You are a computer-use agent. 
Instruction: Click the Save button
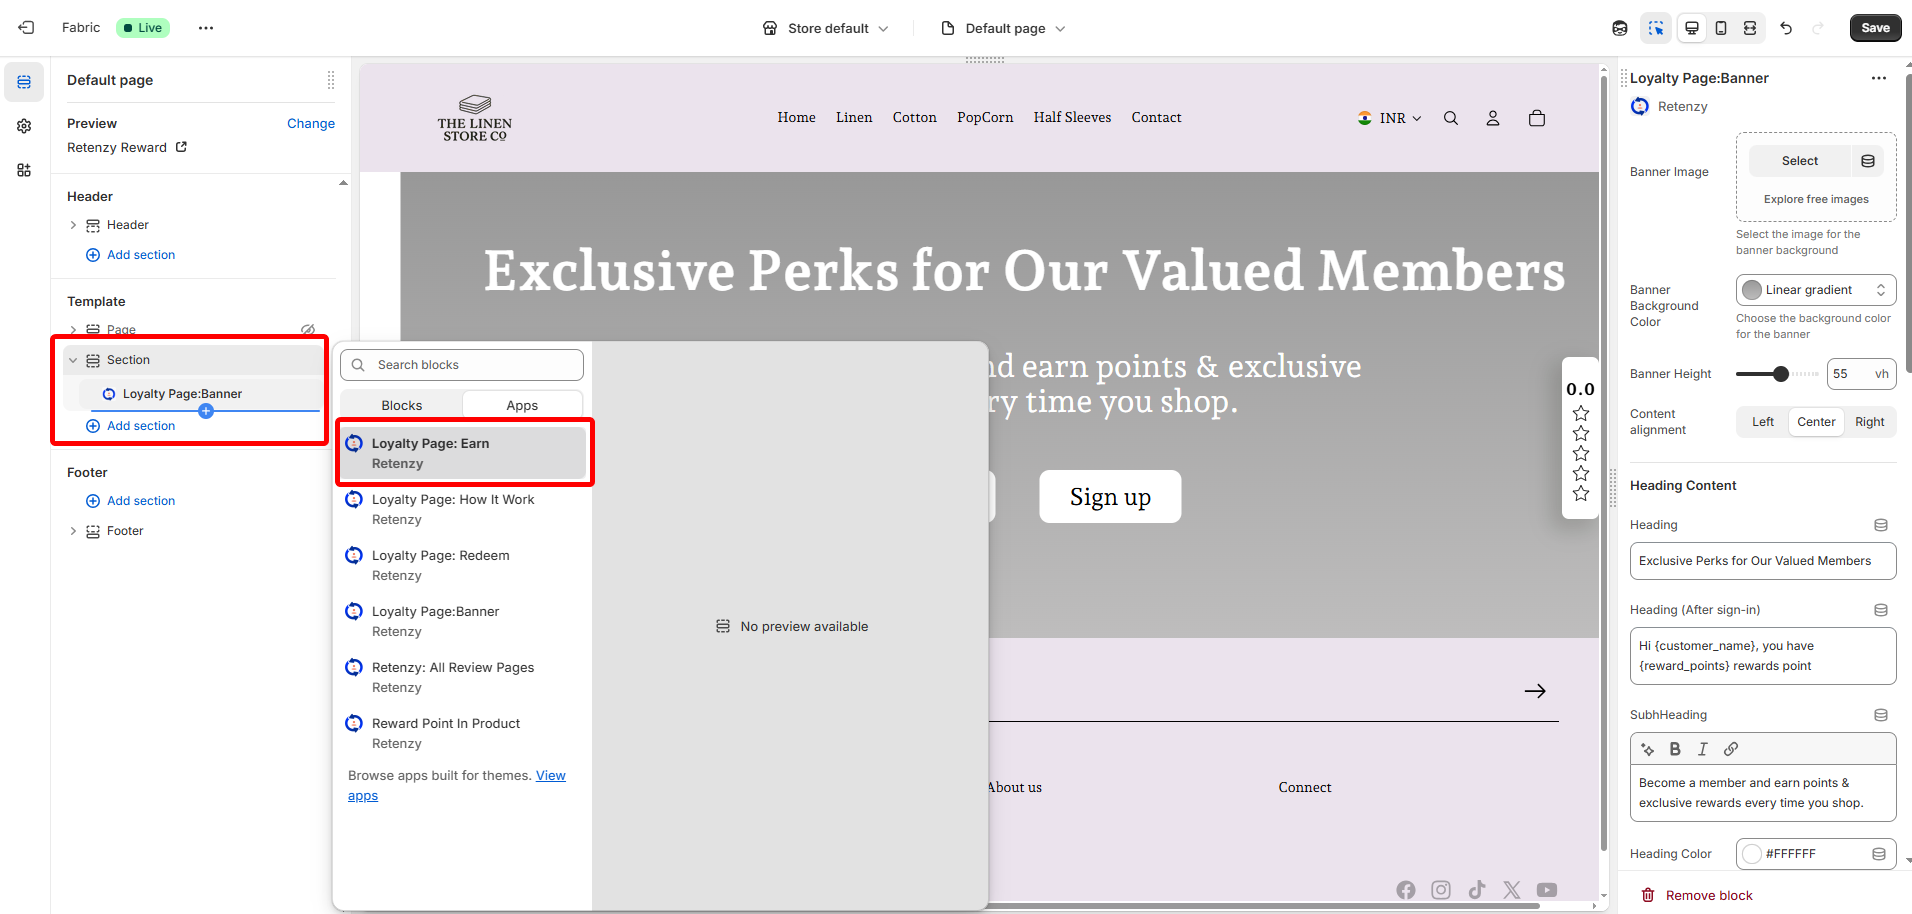1875,28
